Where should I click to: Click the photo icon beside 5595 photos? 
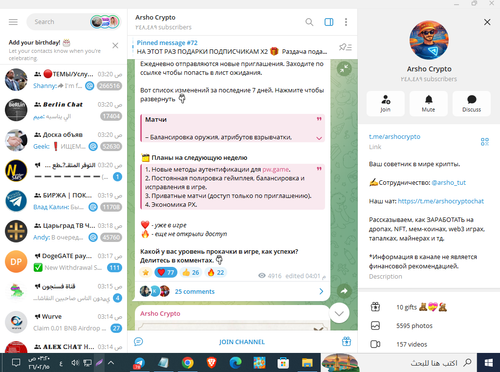click(375, 325)
